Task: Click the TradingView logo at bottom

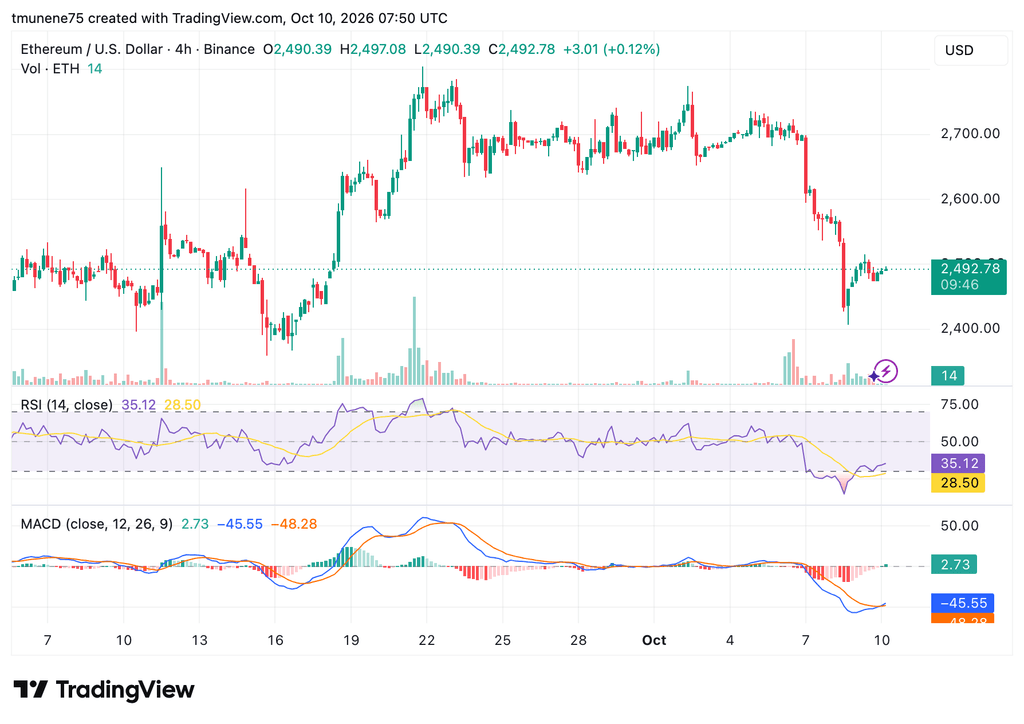Action: [104, 689]
